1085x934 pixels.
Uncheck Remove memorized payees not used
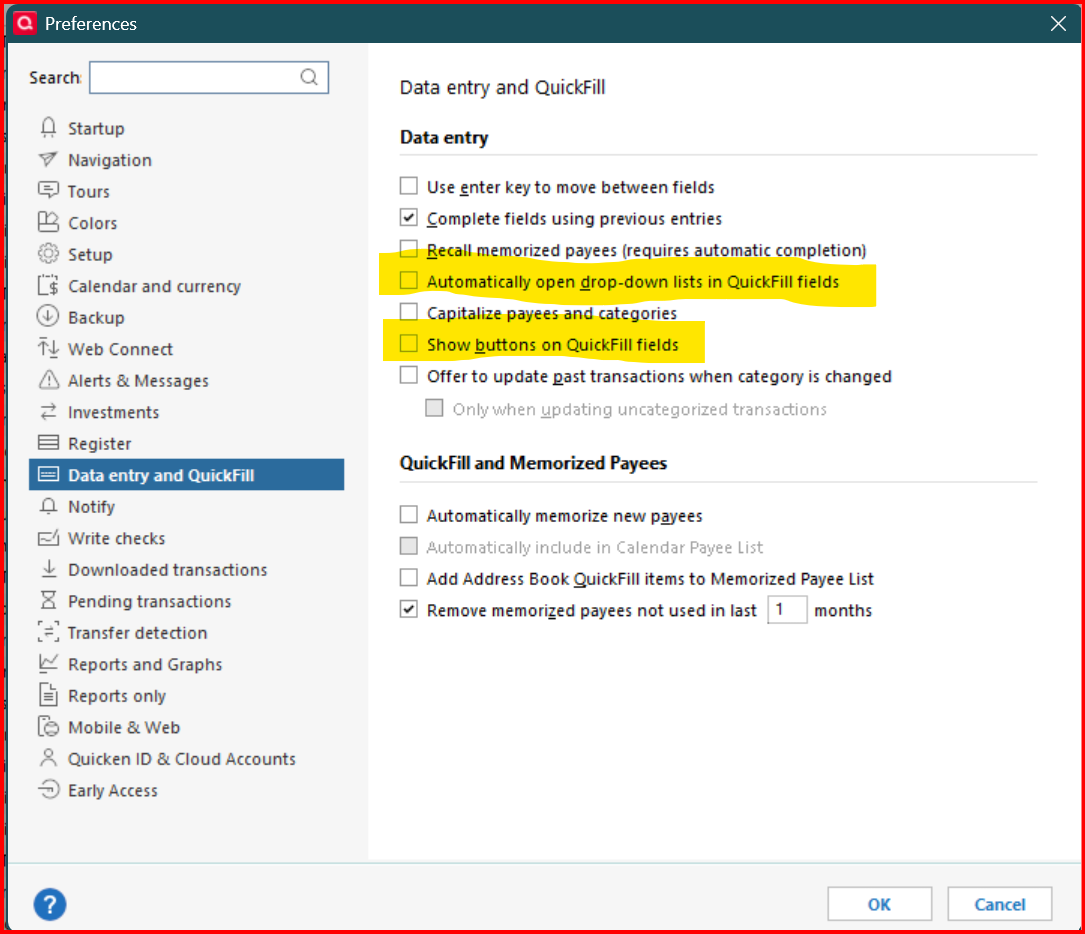point(408,610)
